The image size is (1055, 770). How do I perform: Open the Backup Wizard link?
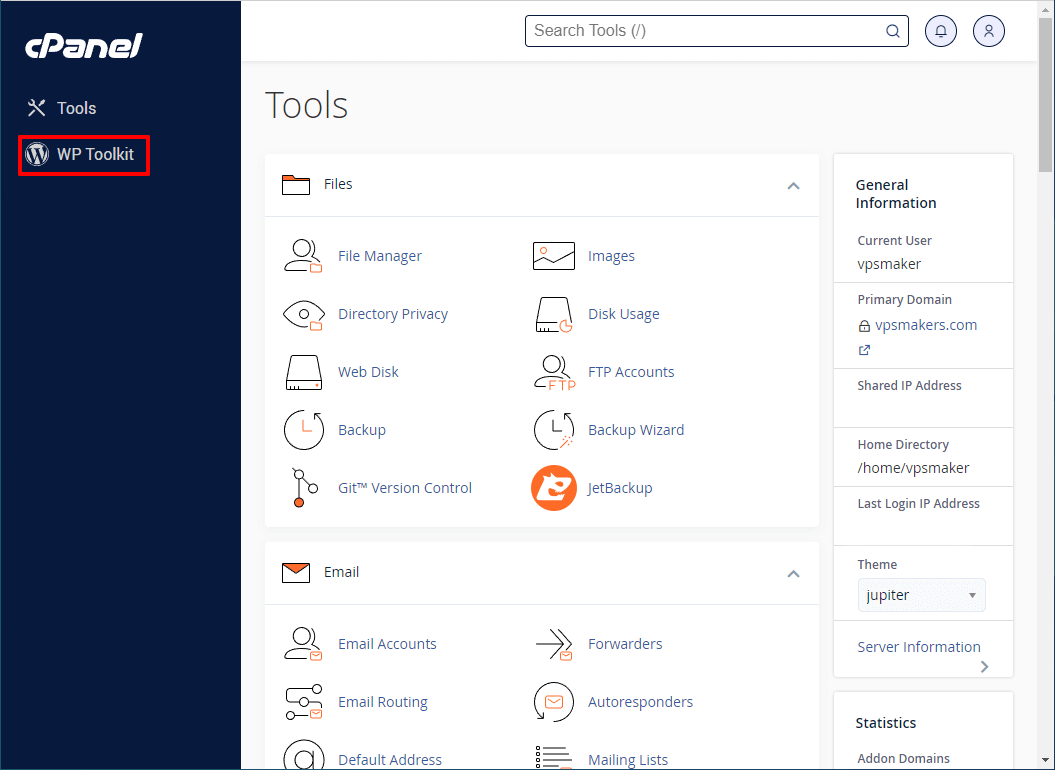(636, 429)
